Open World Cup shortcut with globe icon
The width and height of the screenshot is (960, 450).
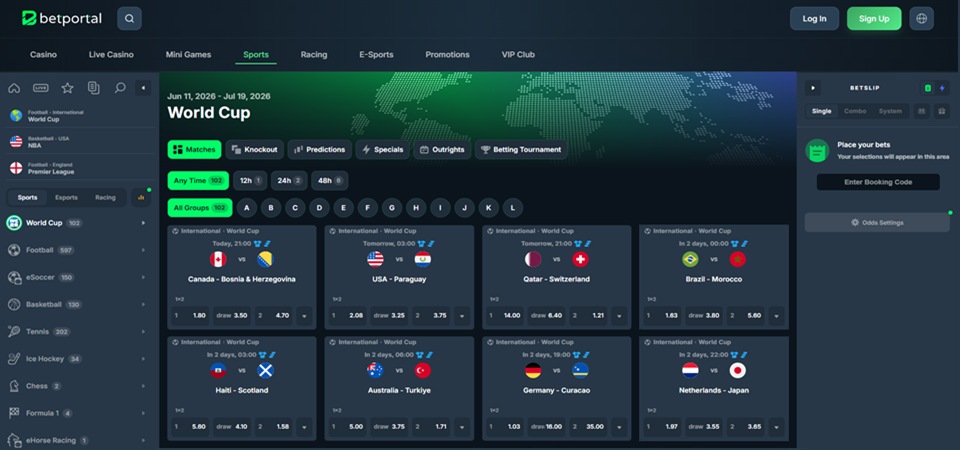pos(80,116)
